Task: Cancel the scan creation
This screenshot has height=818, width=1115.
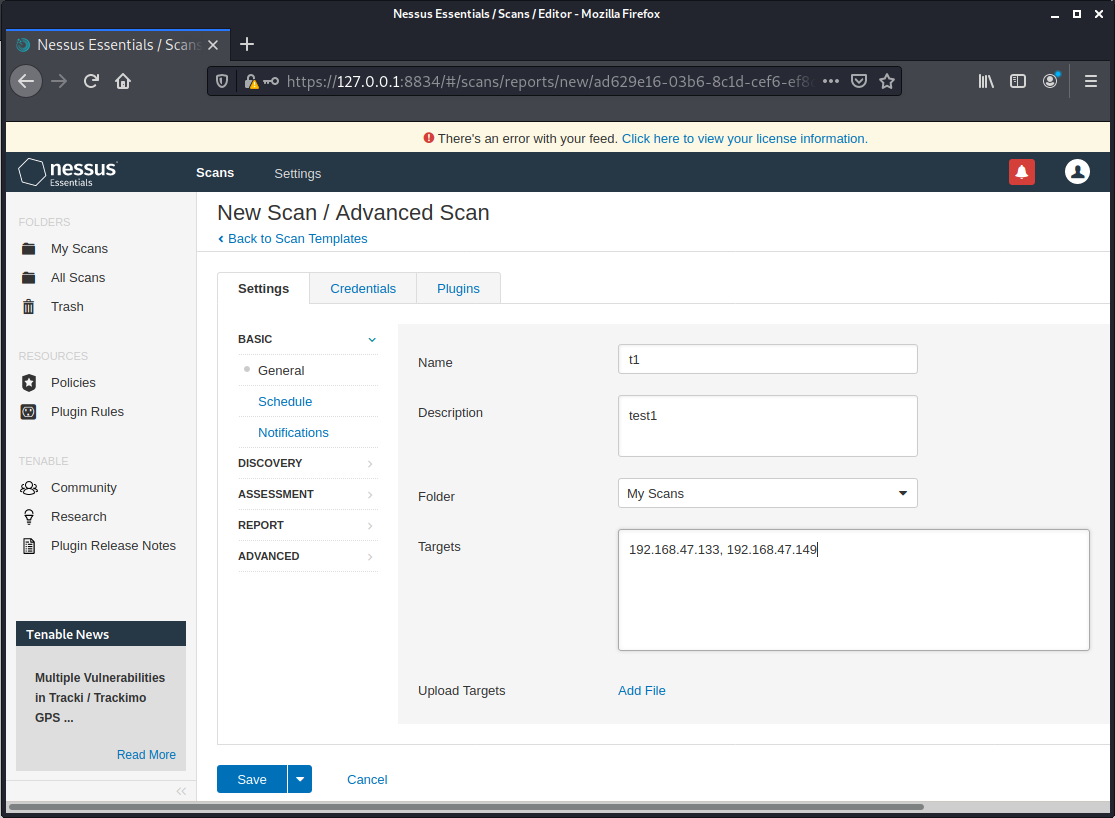Action: 367,780
